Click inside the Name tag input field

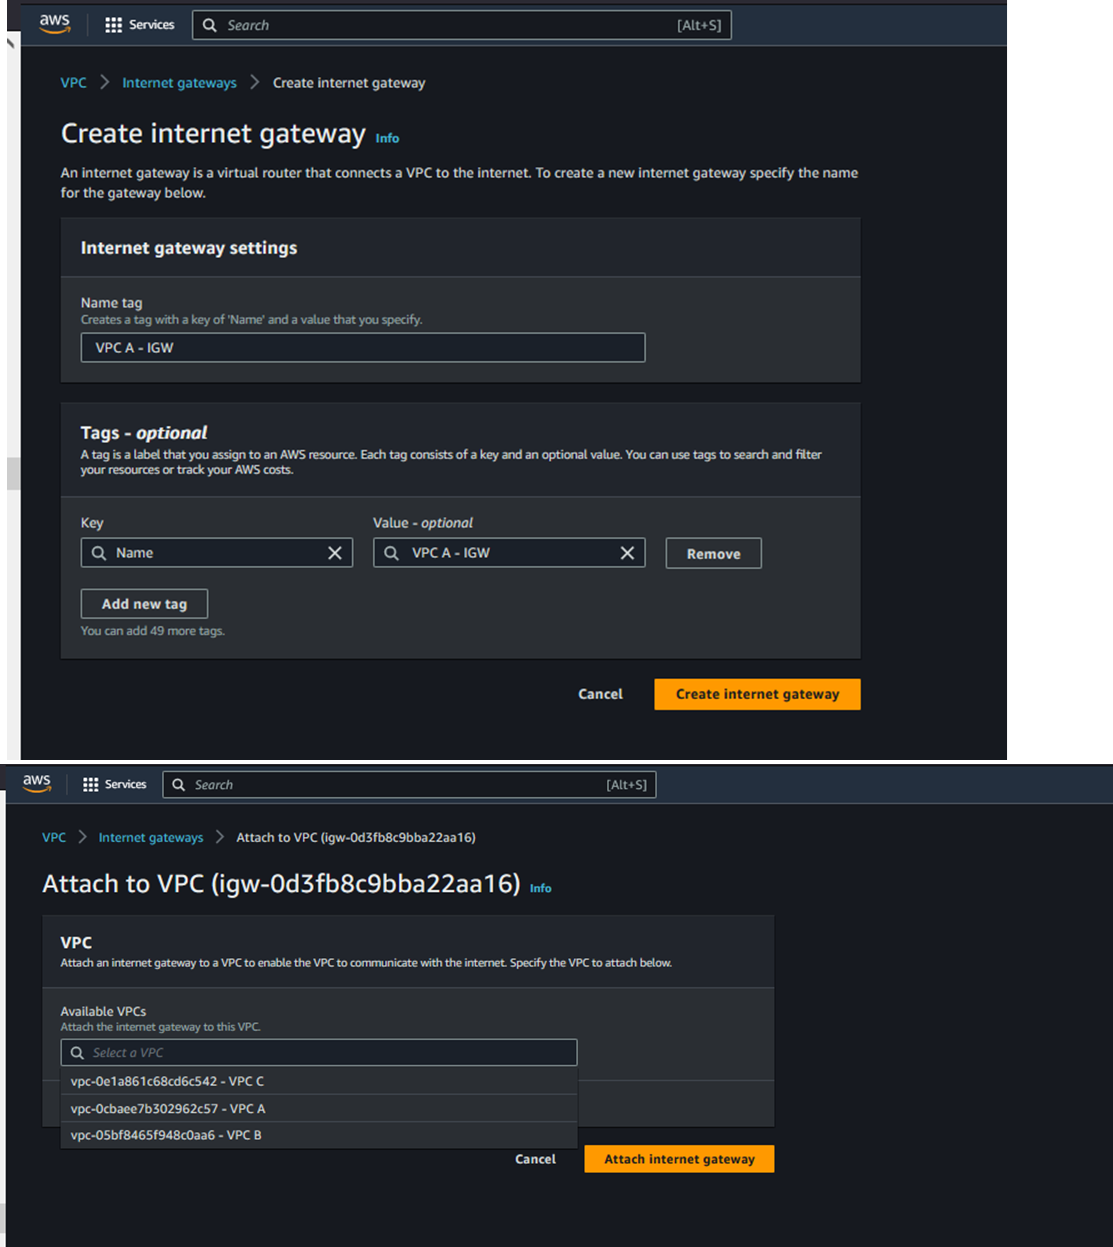point(362,348)
